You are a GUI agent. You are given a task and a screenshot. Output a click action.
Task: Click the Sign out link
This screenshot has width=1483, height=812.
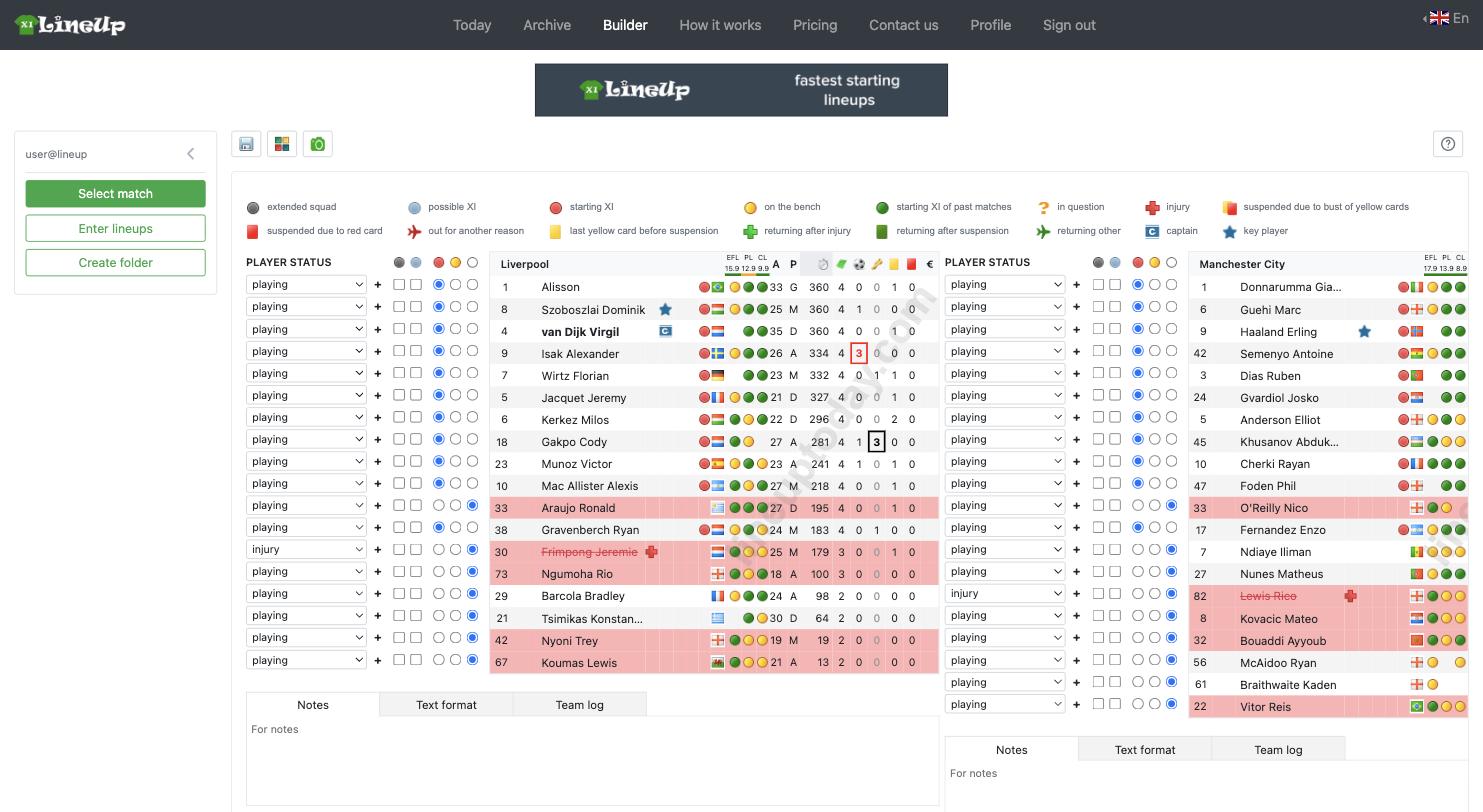tap(1069, 25)
